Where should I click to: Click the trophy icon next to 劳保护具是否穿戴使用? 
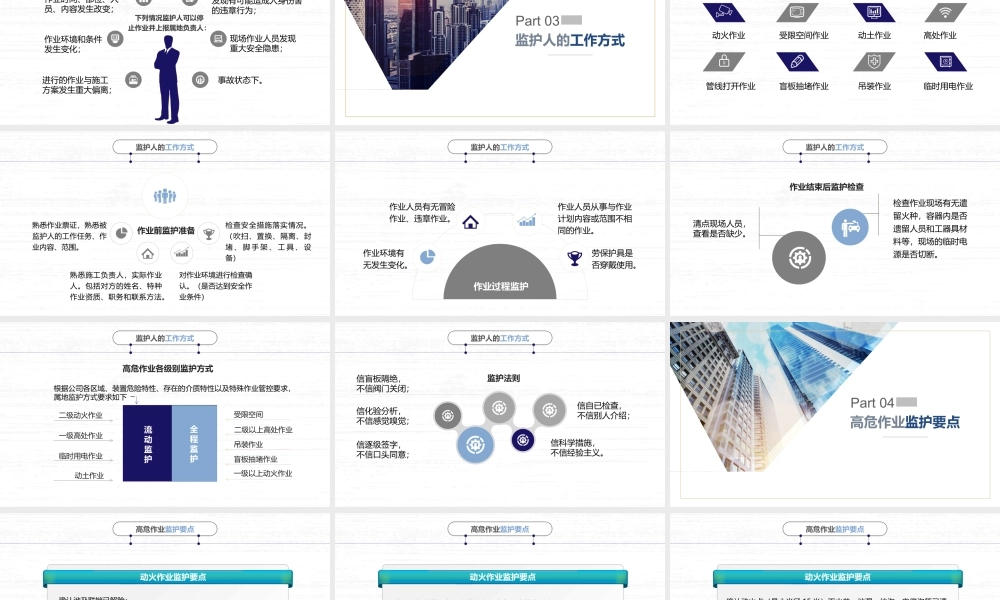pos(574,258)
